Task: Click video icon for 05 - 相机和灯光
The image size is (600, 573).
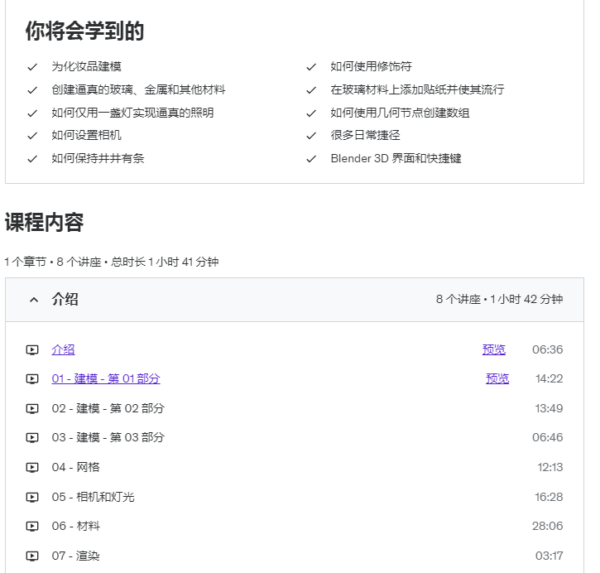Action: tap(32, 497)
